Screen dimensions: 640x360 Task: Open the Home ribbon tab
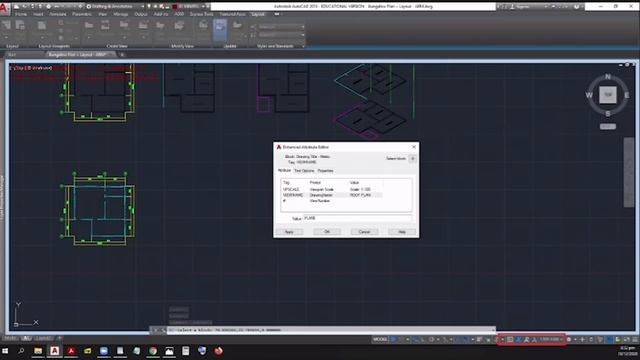(21, 14)
